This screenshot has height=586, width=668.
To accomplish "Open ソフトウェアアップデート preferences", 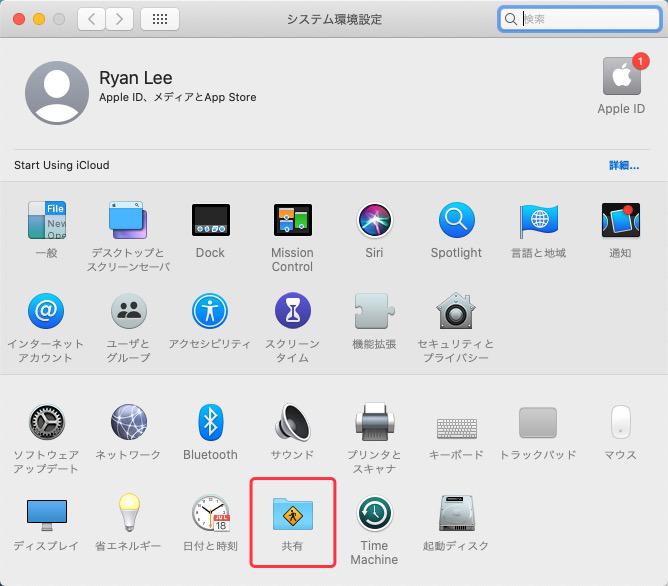I will [x=47, y=422].
